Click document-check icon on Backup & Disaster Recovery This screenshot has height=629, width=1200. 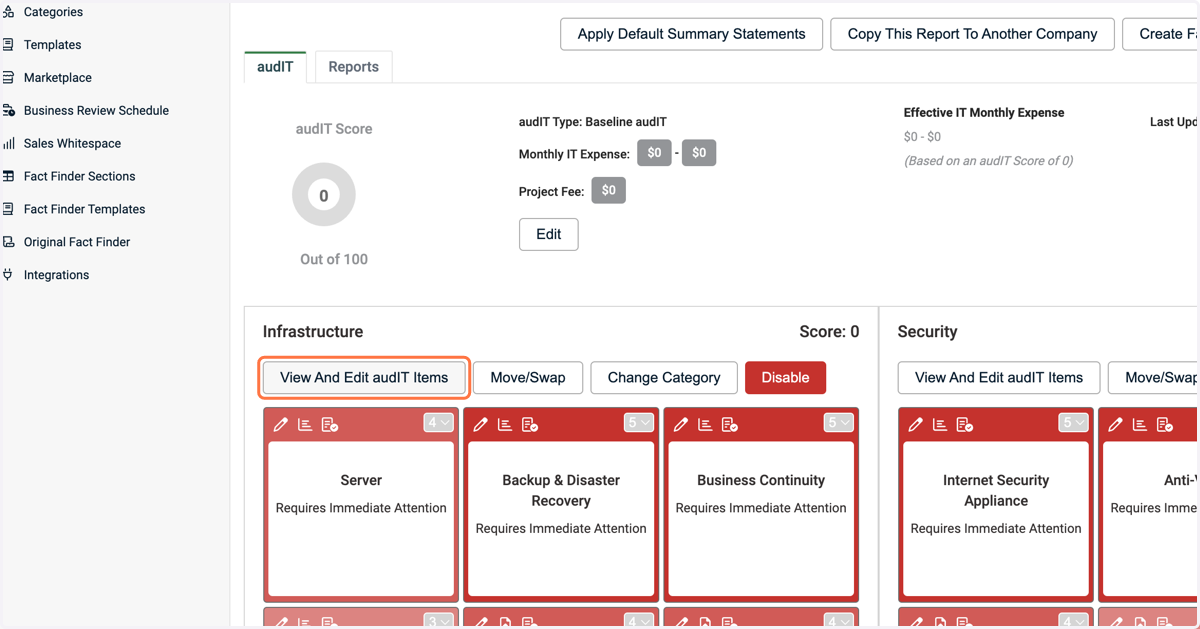coord(530,425)
